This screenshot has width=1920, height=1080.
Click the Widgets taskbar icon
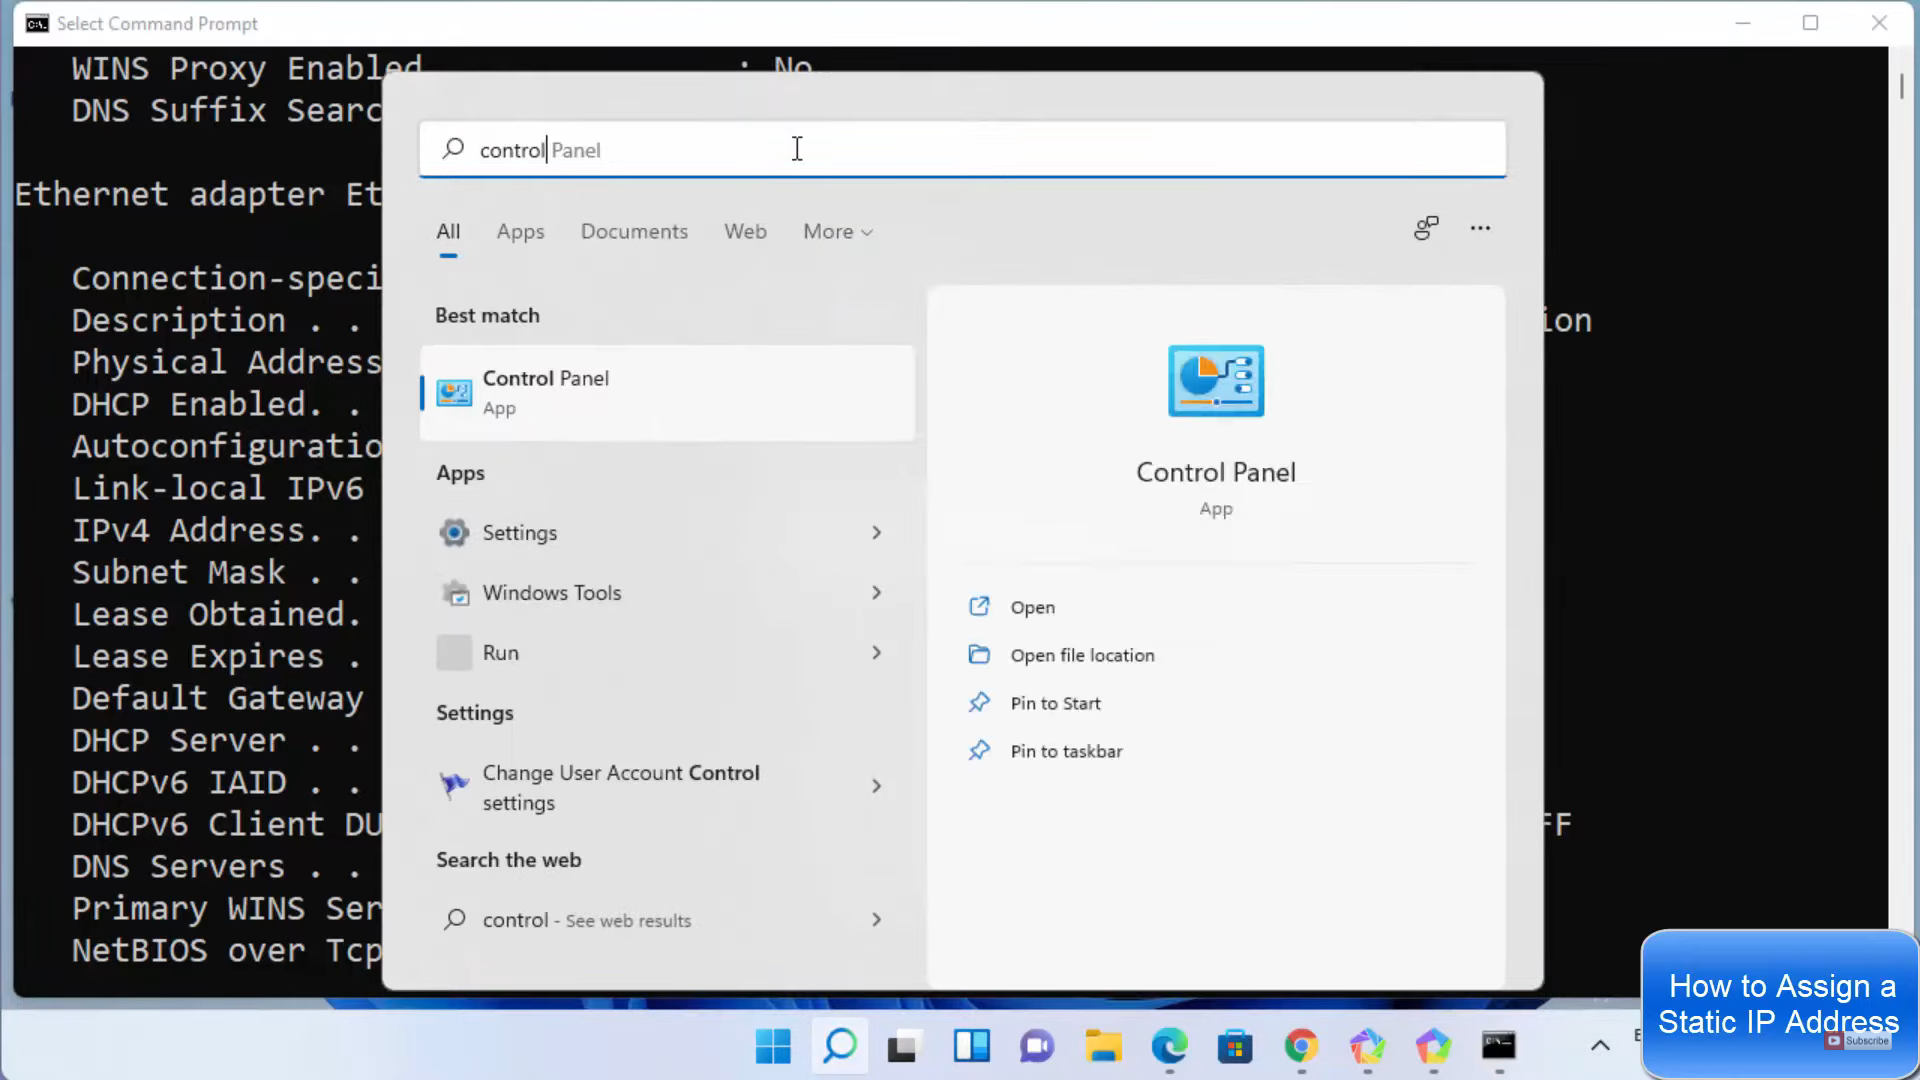coord(971,1046)
